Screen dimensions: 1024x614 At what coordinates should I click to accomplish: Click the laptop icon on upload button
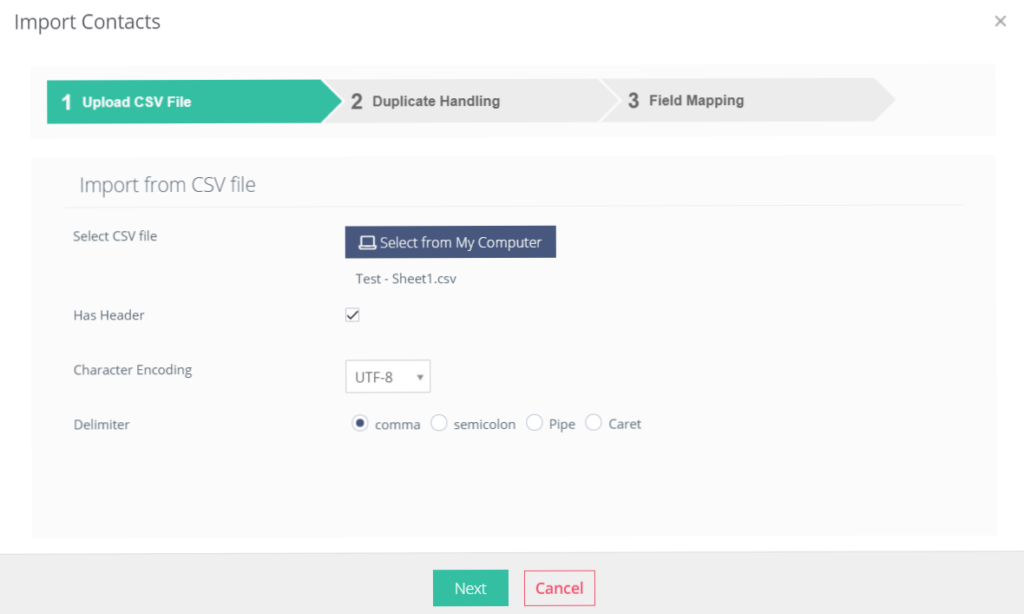click(367, 242)
